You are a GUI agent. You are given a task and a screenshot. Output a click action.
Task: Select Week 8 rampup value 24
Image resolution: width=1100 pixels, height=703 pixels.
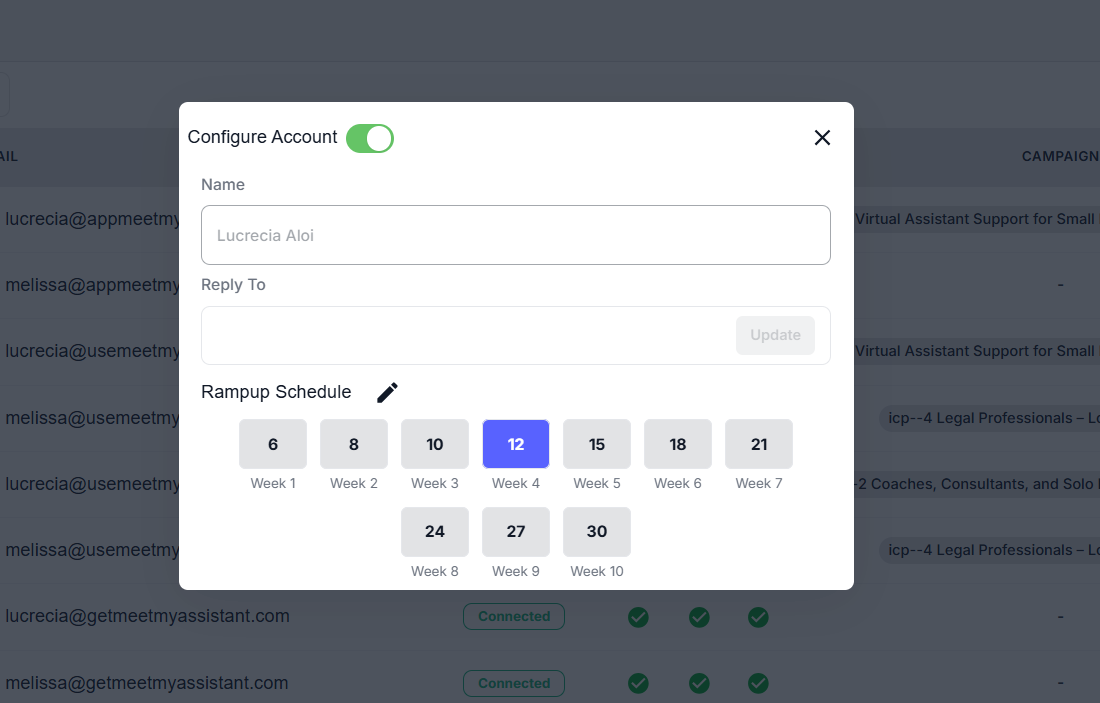[x=435, y=531]
